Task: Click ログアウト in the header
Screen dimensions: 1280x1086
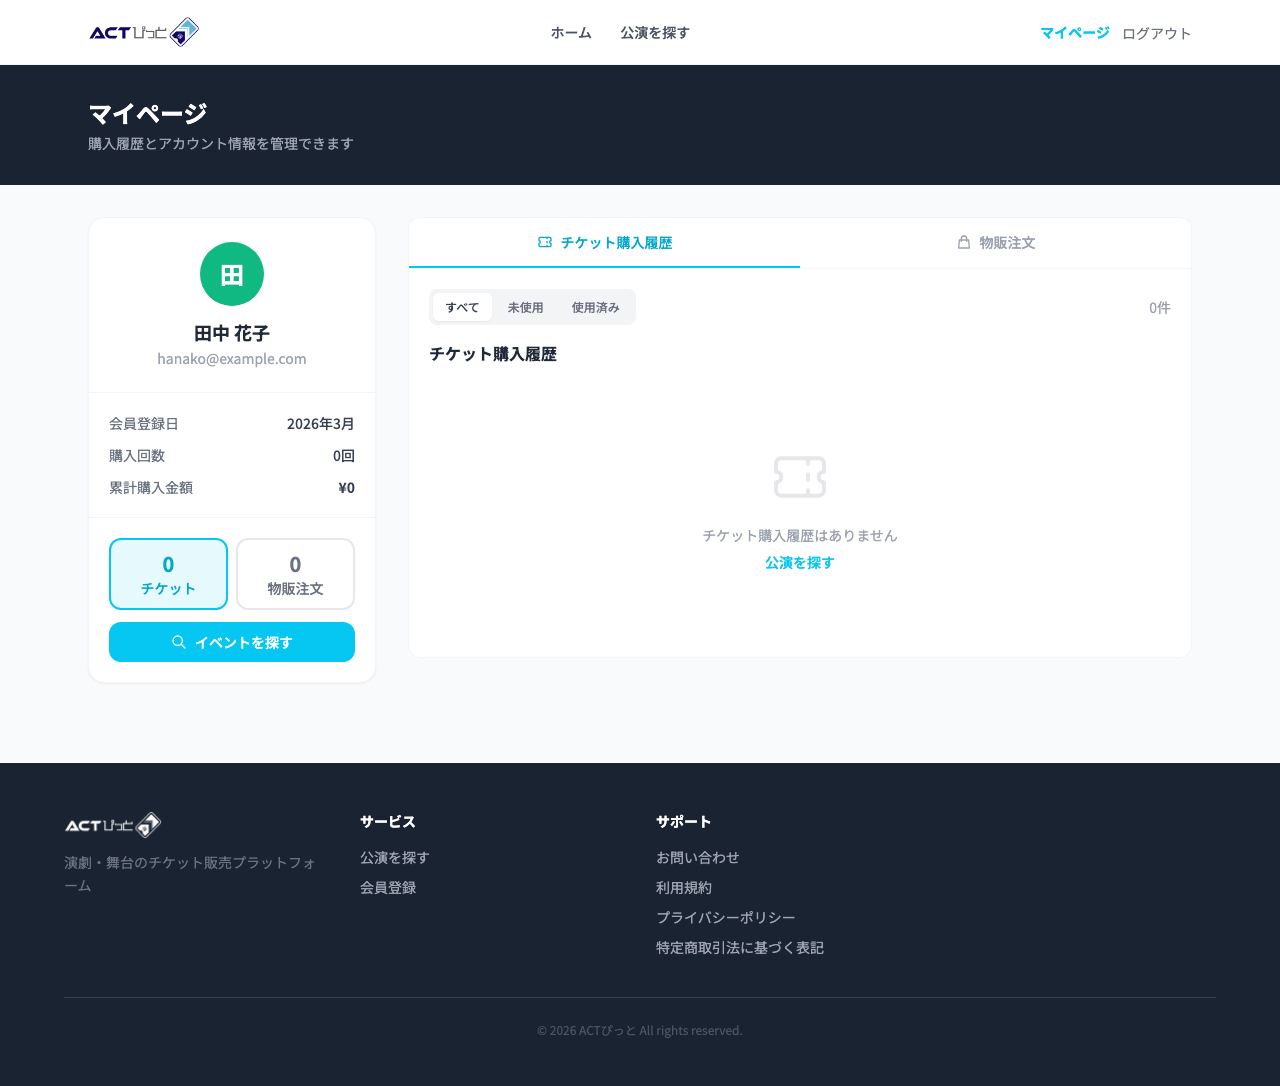Action: (x=1156, y=32)
